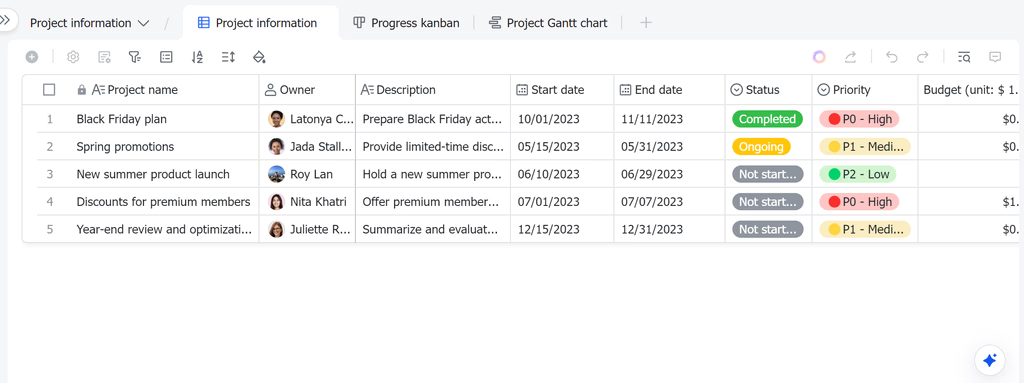Open the filter icon in toolbar
The width and height of the screenshot is (1024, 383).
[x=135, y=58]
